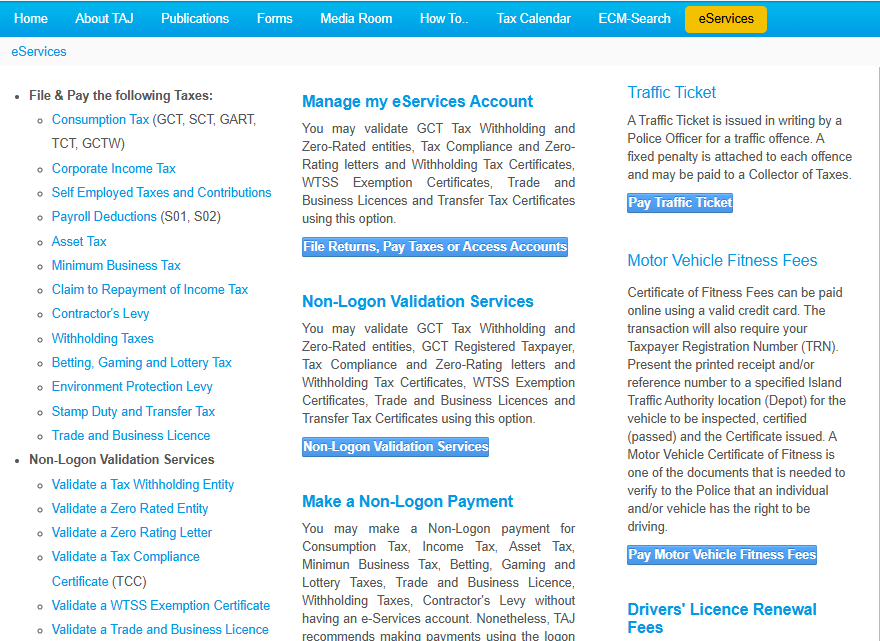Screen dimensions: 880x641
Task: Open the ECM-Search menu item
Action: [634, 19]
